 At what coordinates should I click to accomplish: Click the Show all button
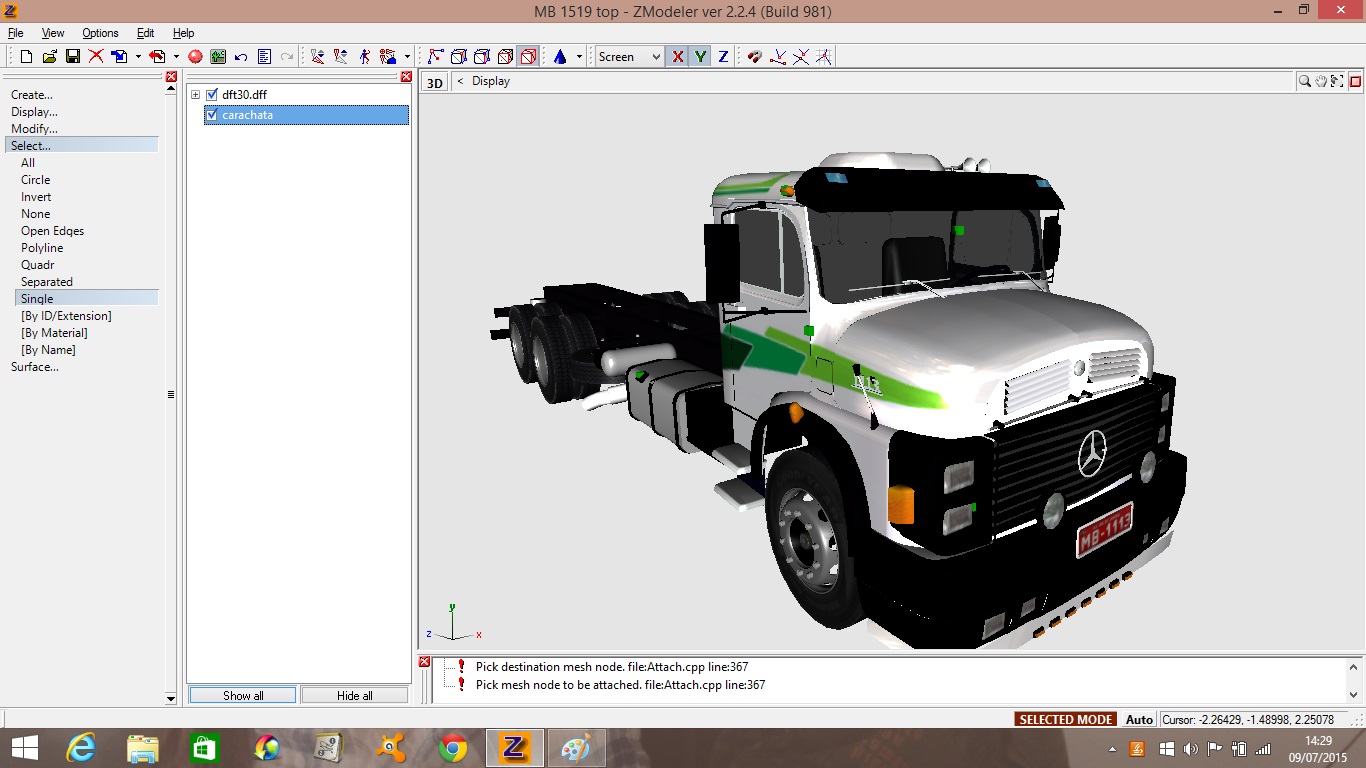tap(243, 695)
